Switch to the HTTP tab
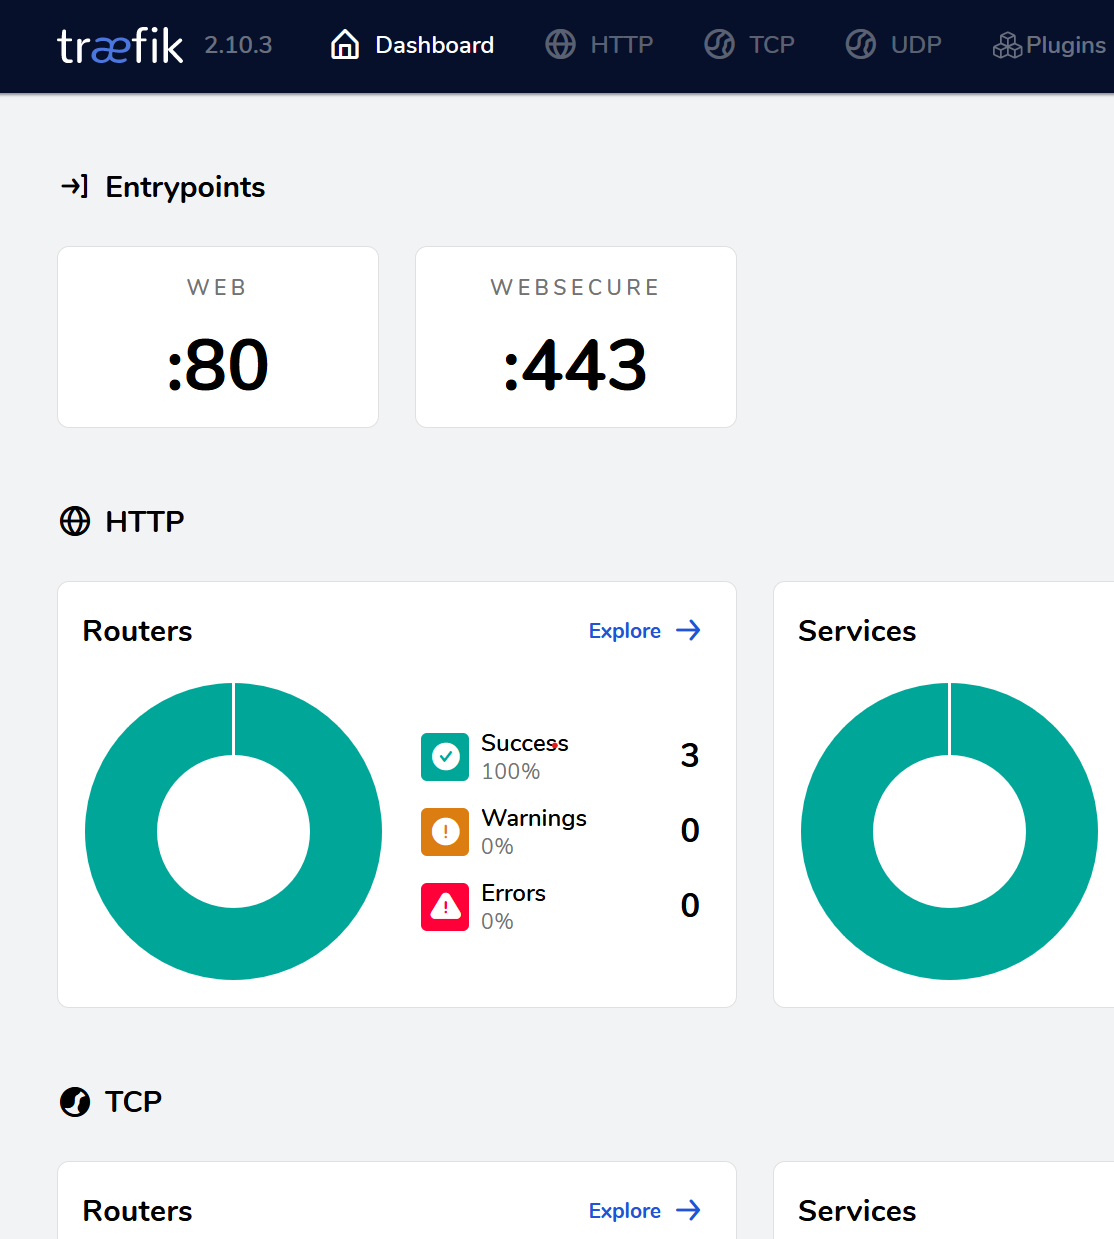 pos(599,45)
